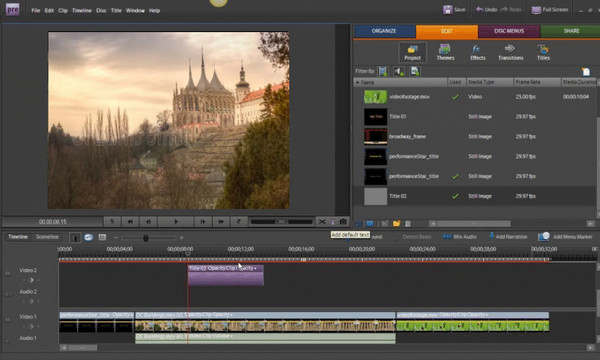Switch to Full Screen view
The width and height of the screenshot is (600, 360).
coord(549,10)
